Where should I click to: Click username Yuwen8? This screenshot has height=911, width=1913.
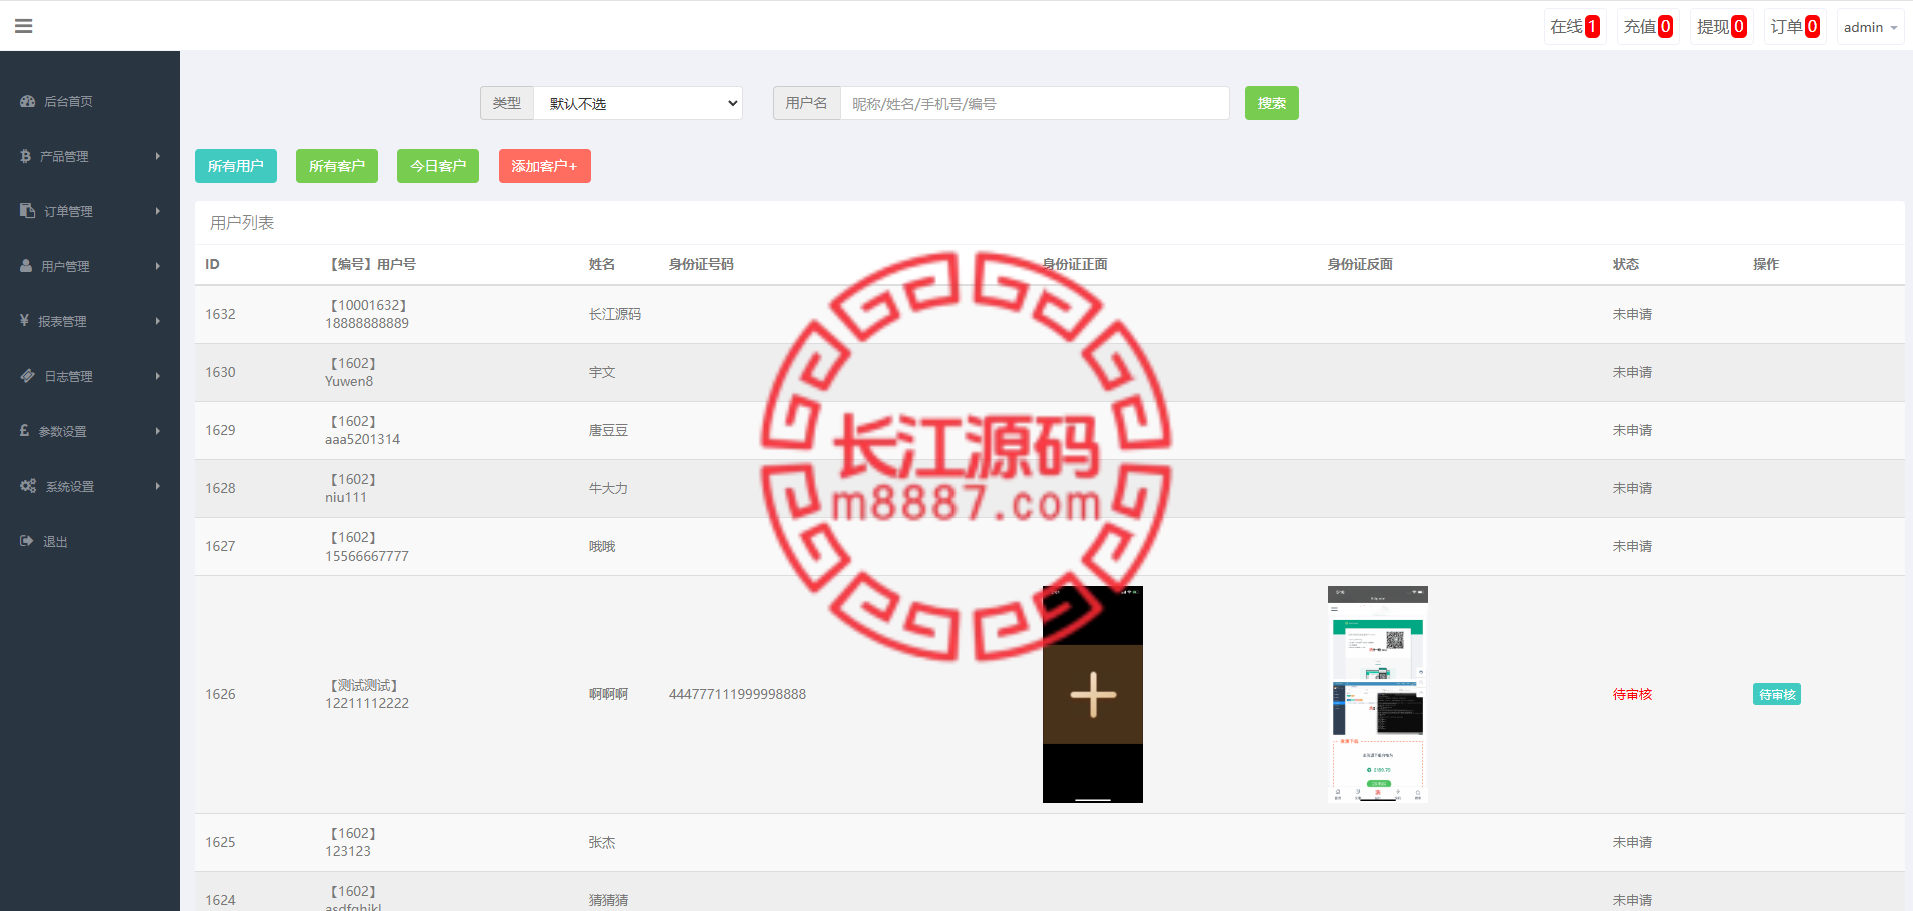pyautogui.click(x=349, y=381)
